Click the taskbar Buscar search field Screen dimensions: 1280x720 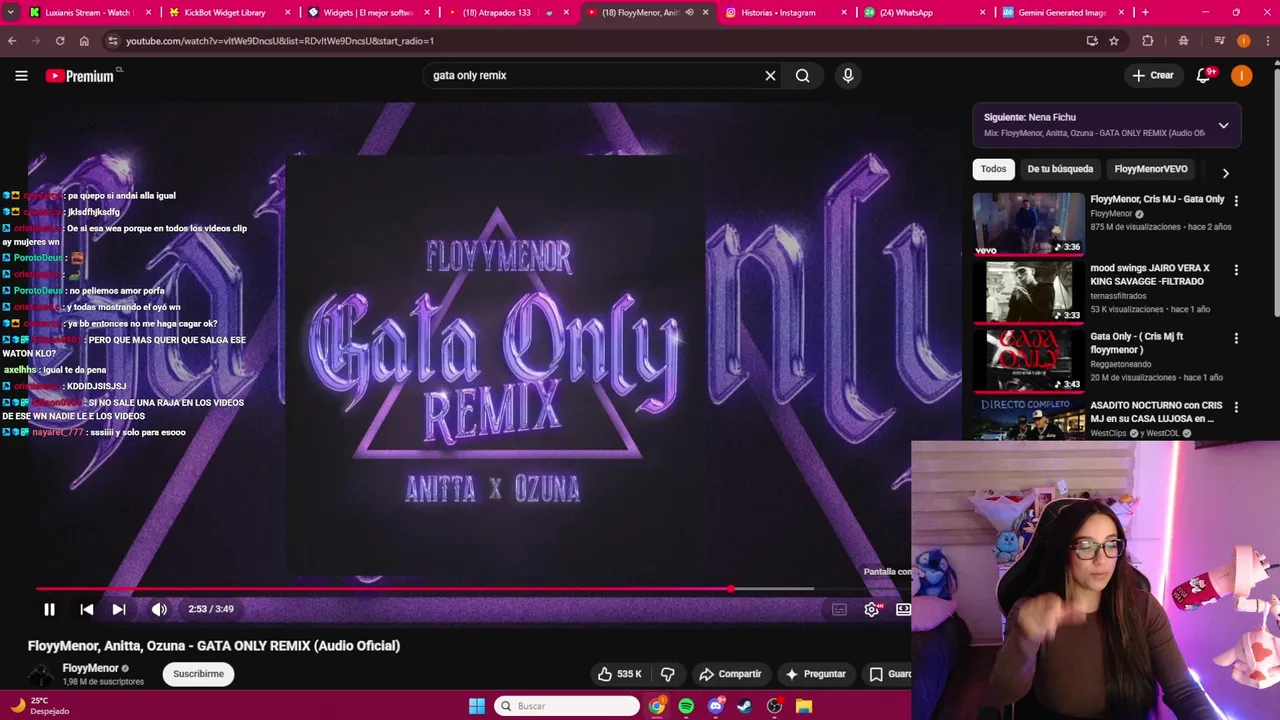[x=567, y=706]
